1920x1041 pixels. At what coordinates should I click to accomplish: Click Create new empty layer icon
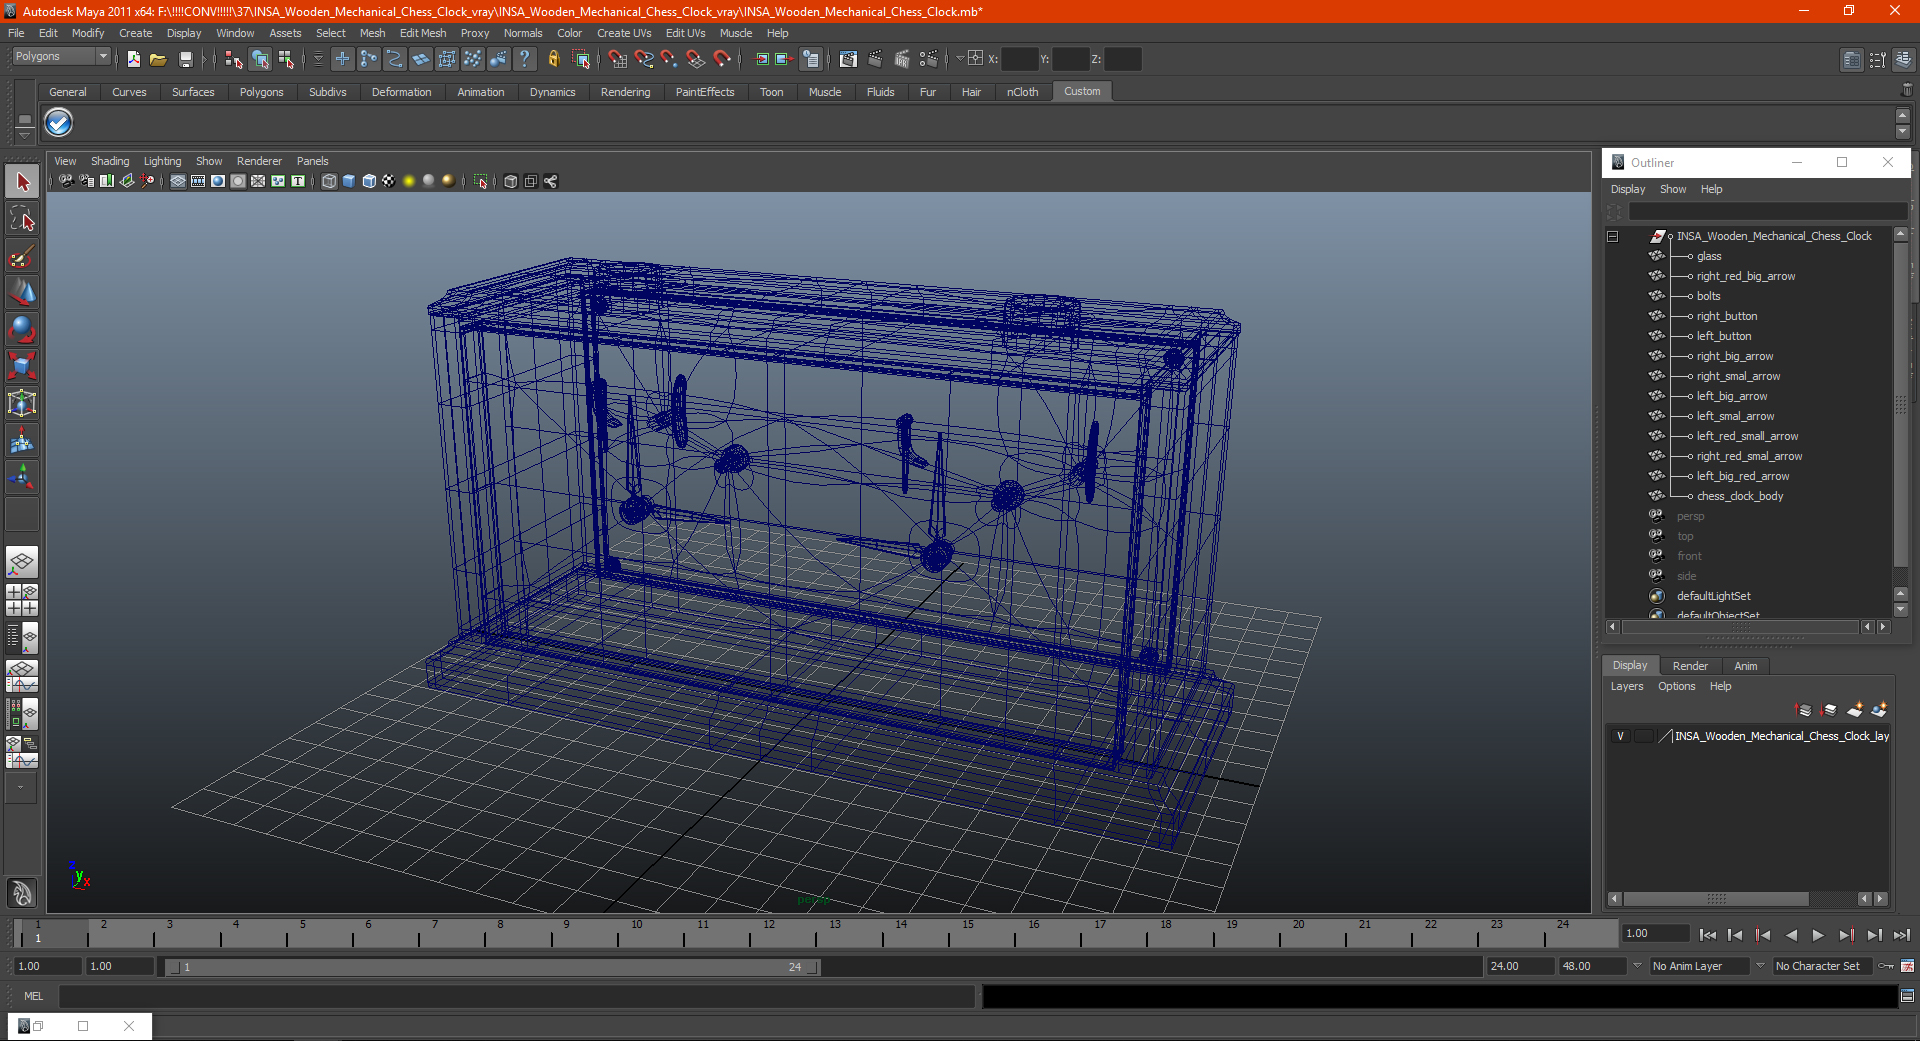tap(1855, 710)
